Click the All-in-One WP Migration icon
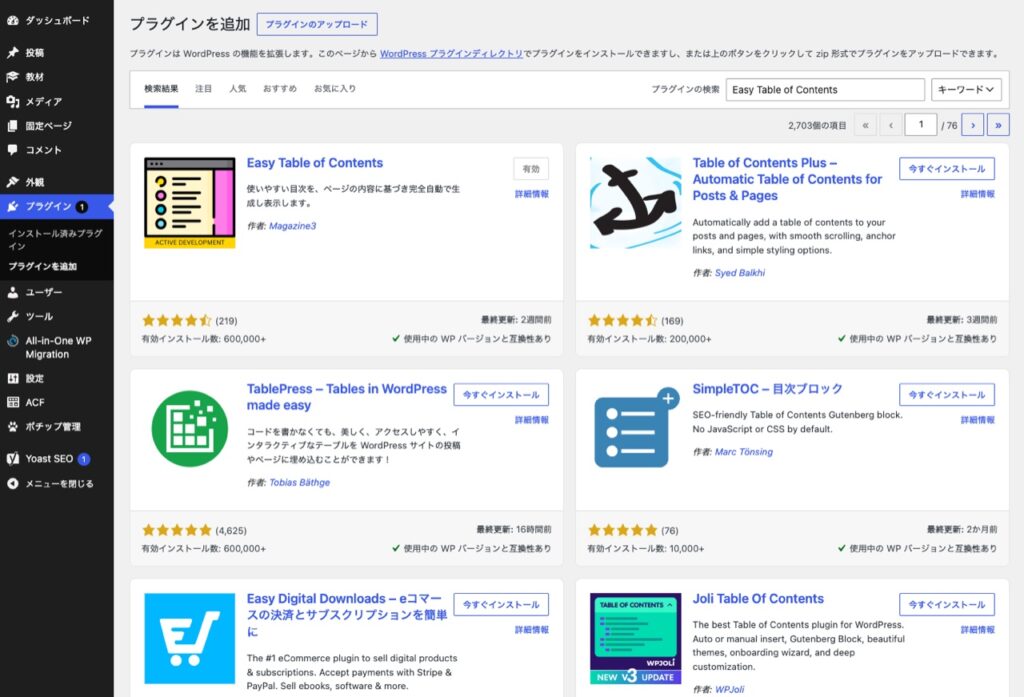This screenshot has height=697, width=1024. (x=12, y=340)
